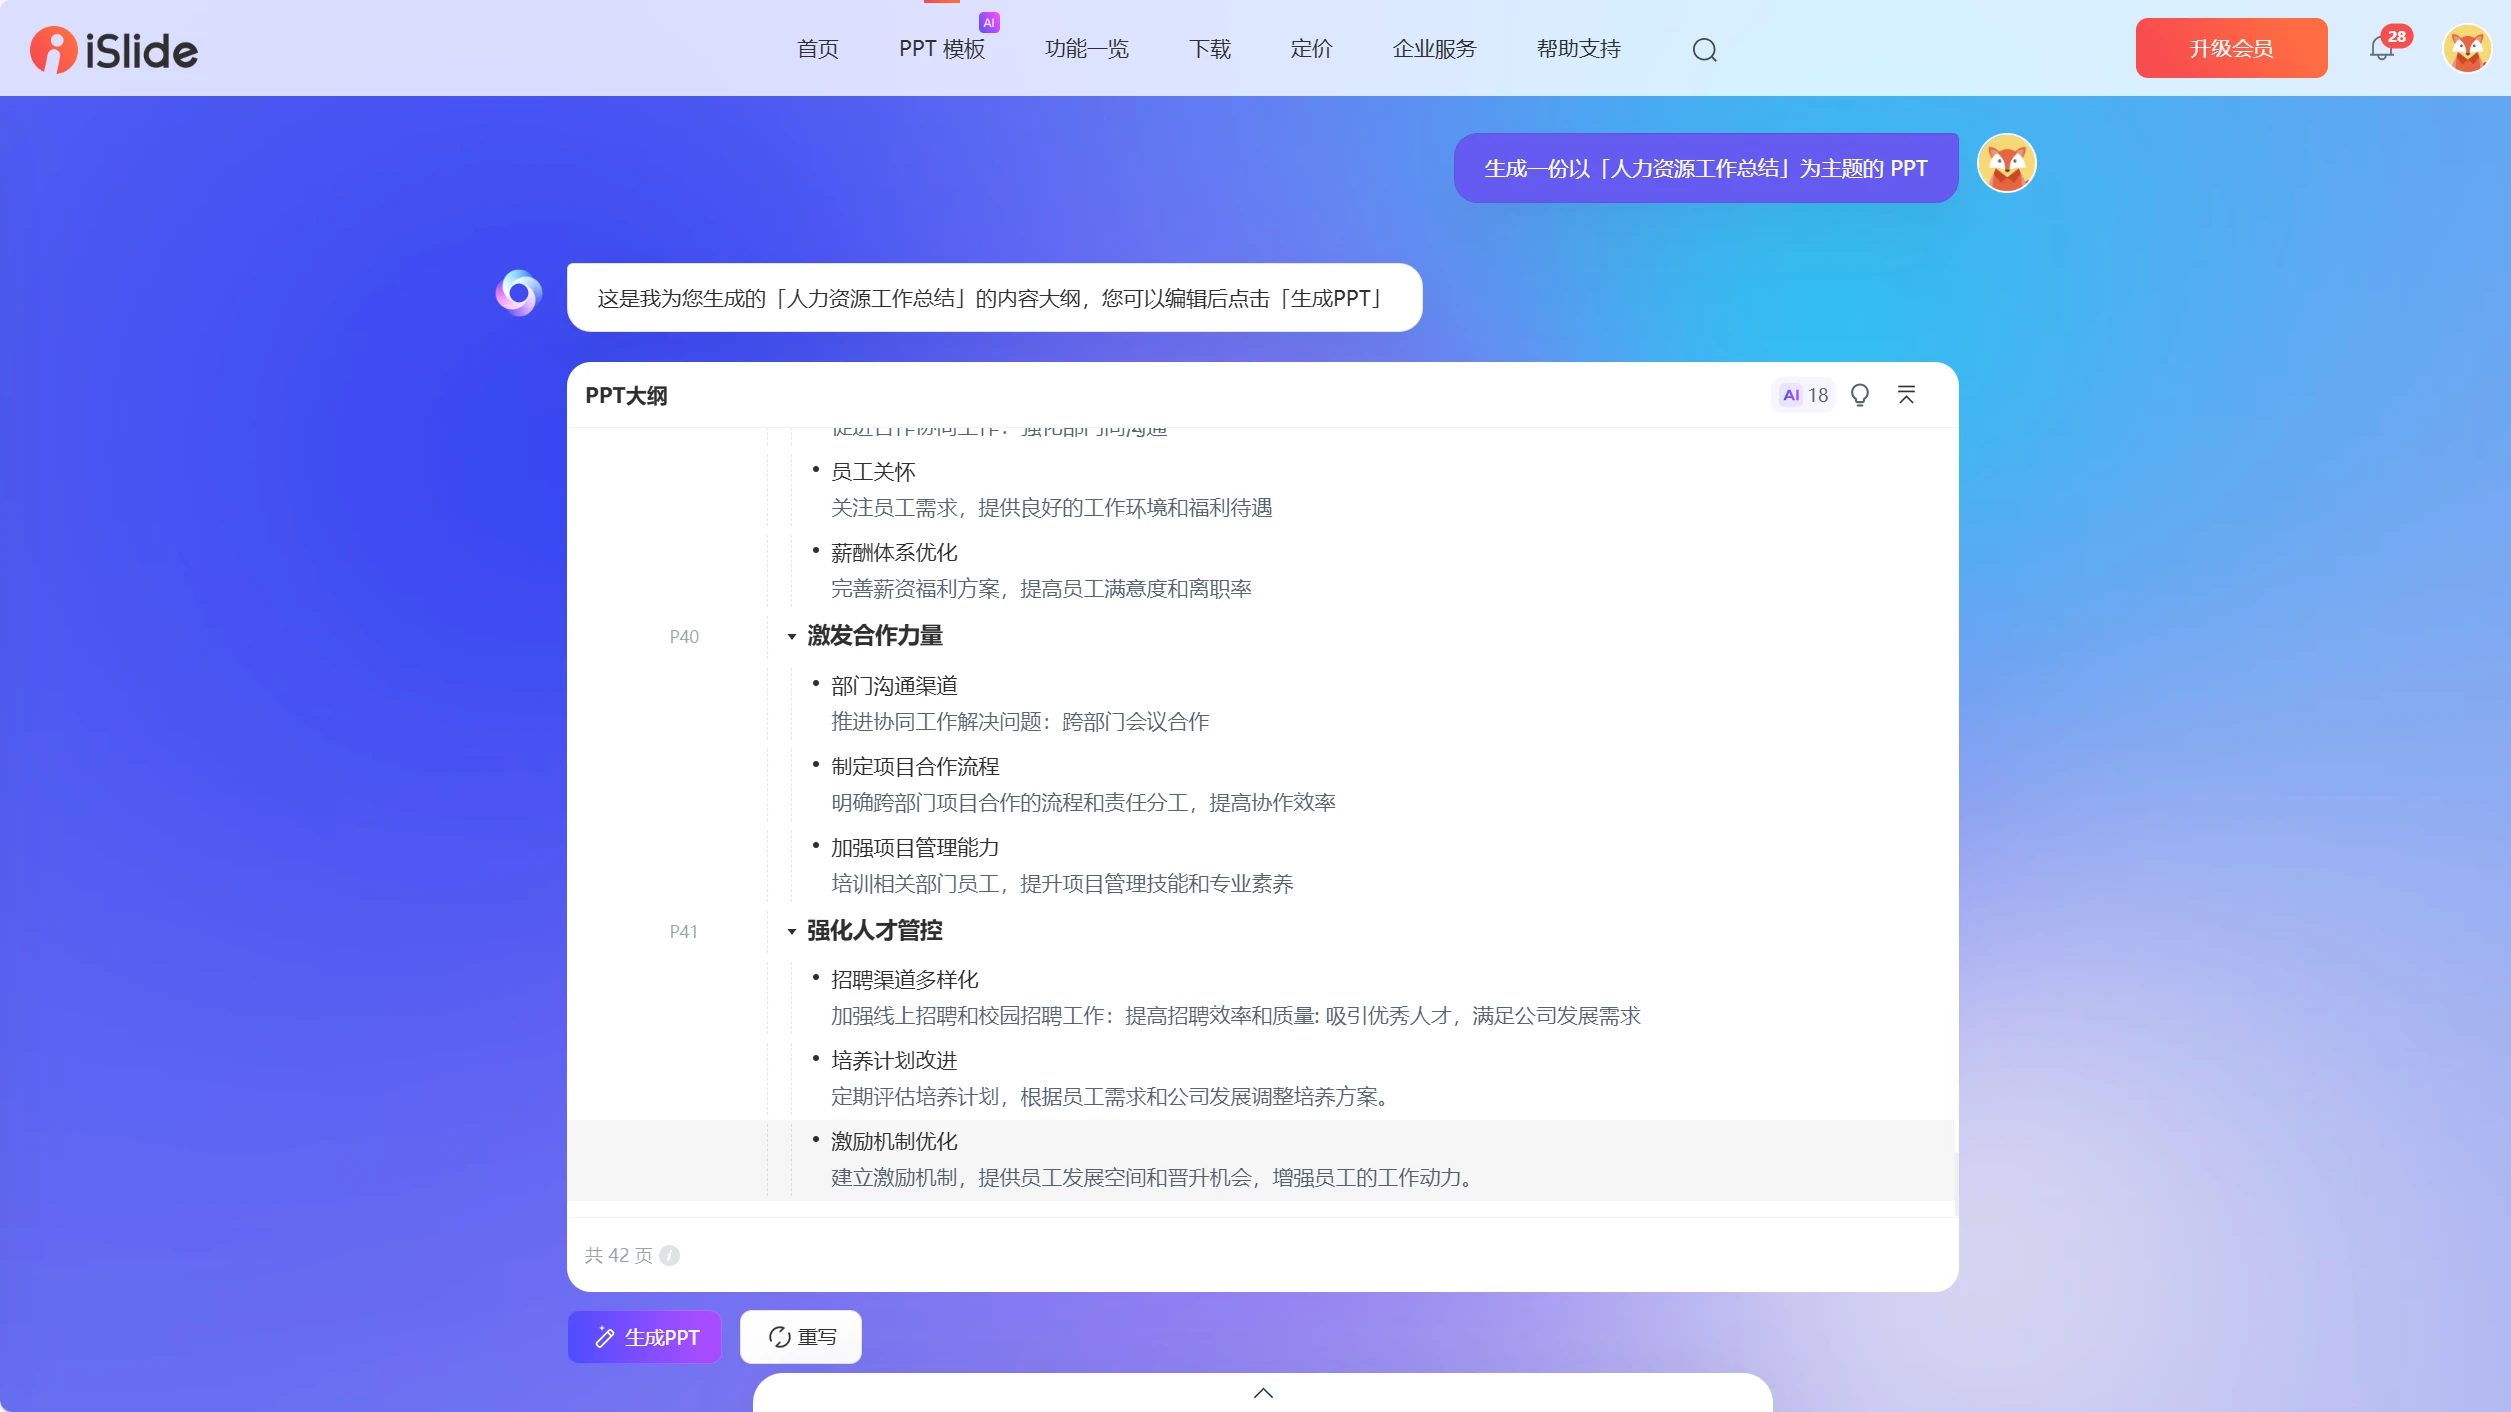
Task: Collapse the 强化人才管控 section
Action: [791, 932]
